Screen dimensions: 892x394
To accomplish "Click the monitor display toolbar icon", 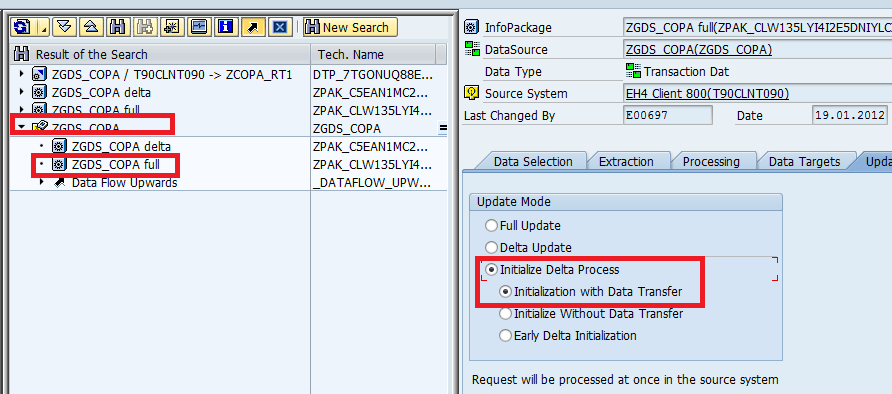I will [199, 27].
